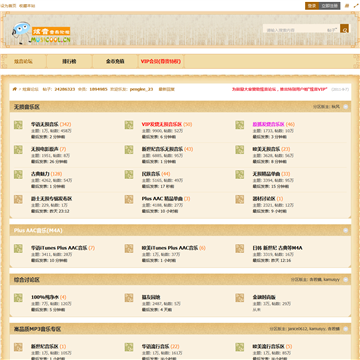The image size is (360, 360).
Task: Click forum icon beside 欧美iTunes Plus AAC音乐
Action: [129, 248]
